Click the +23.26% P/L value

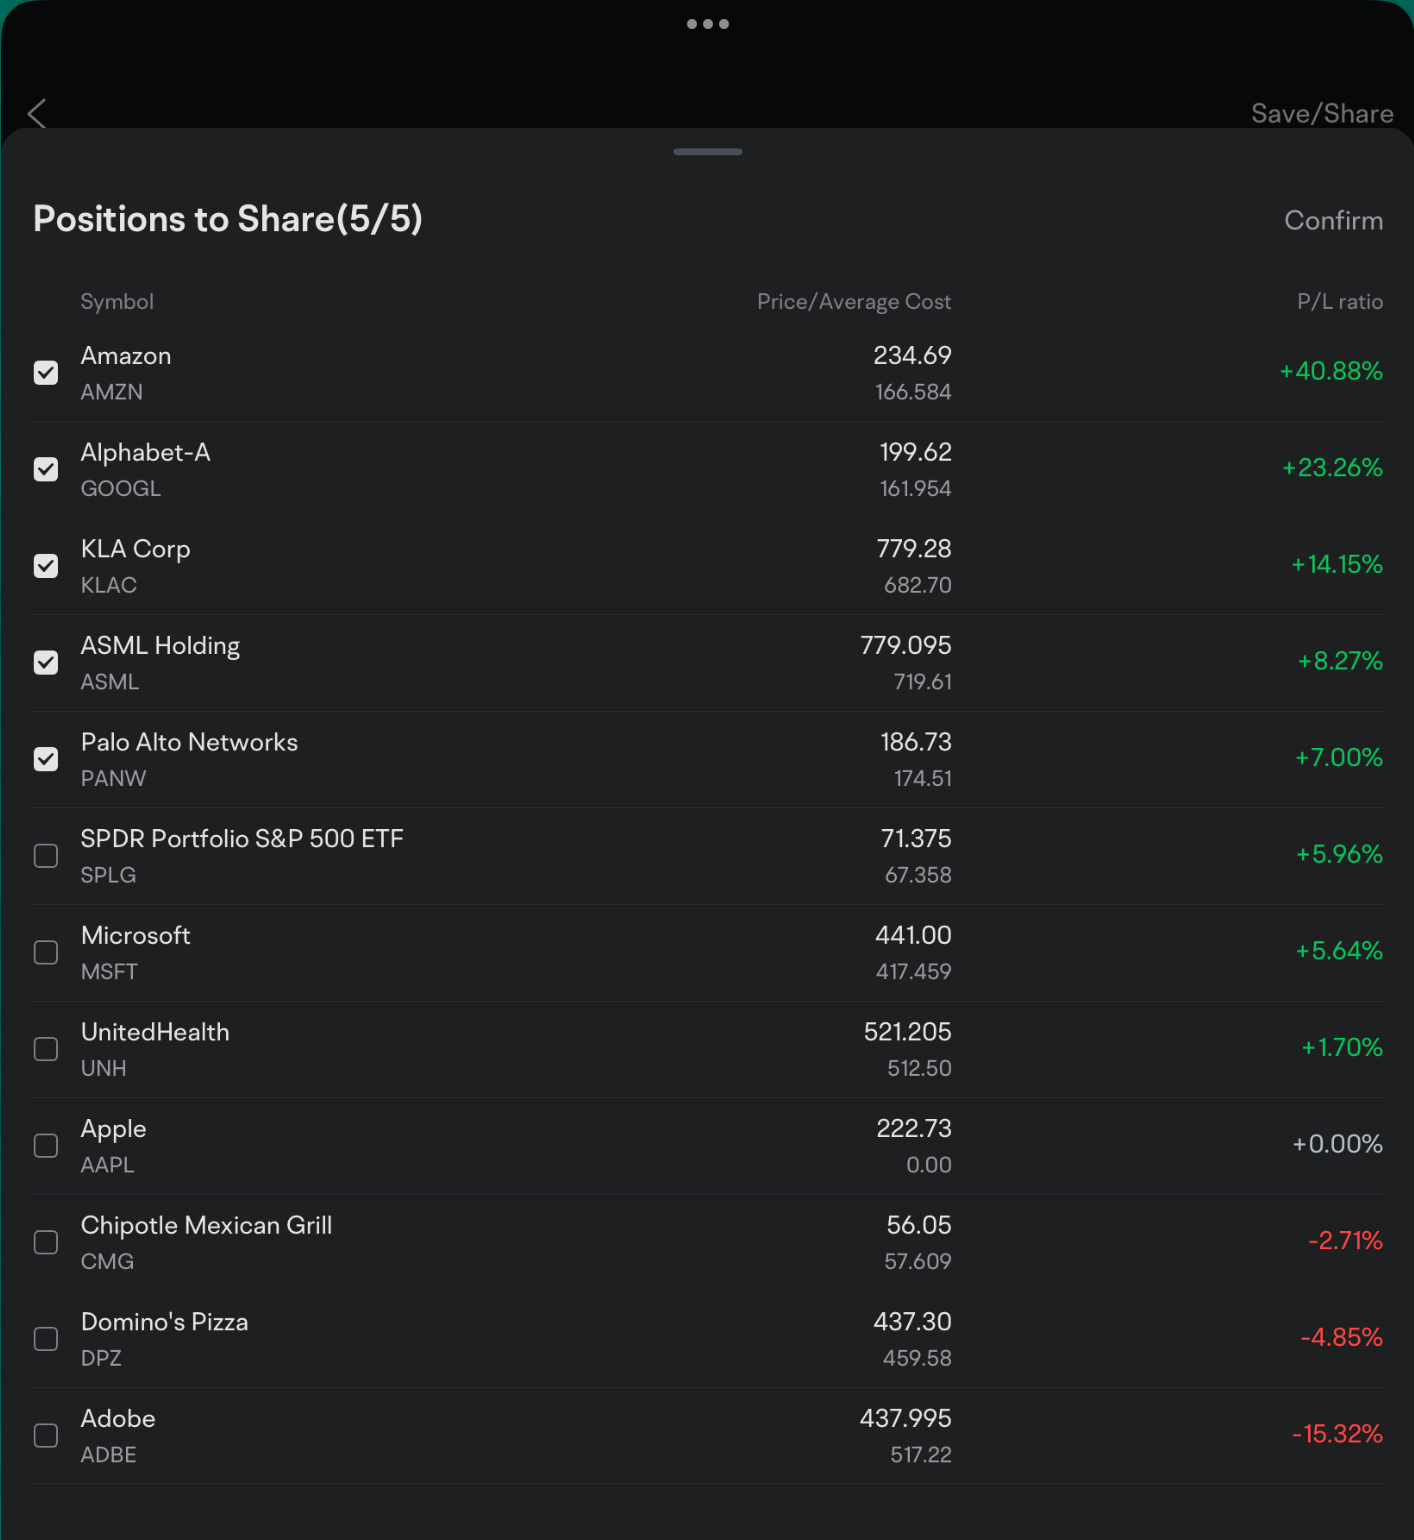1332,468
